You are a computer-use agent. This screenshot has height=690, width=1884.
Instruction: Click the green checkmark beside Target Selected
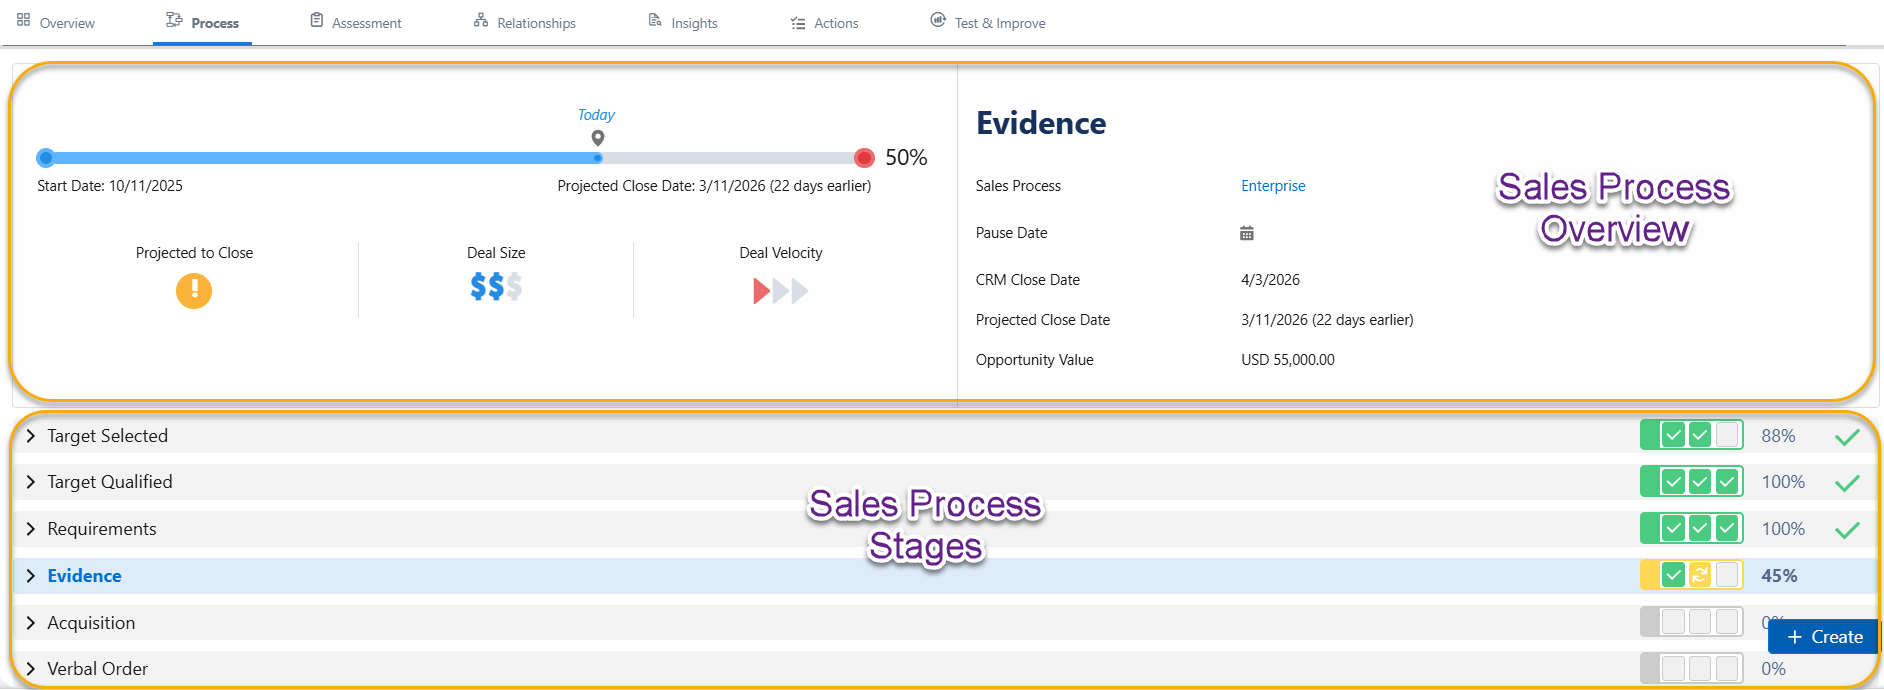pos(1847,437)
